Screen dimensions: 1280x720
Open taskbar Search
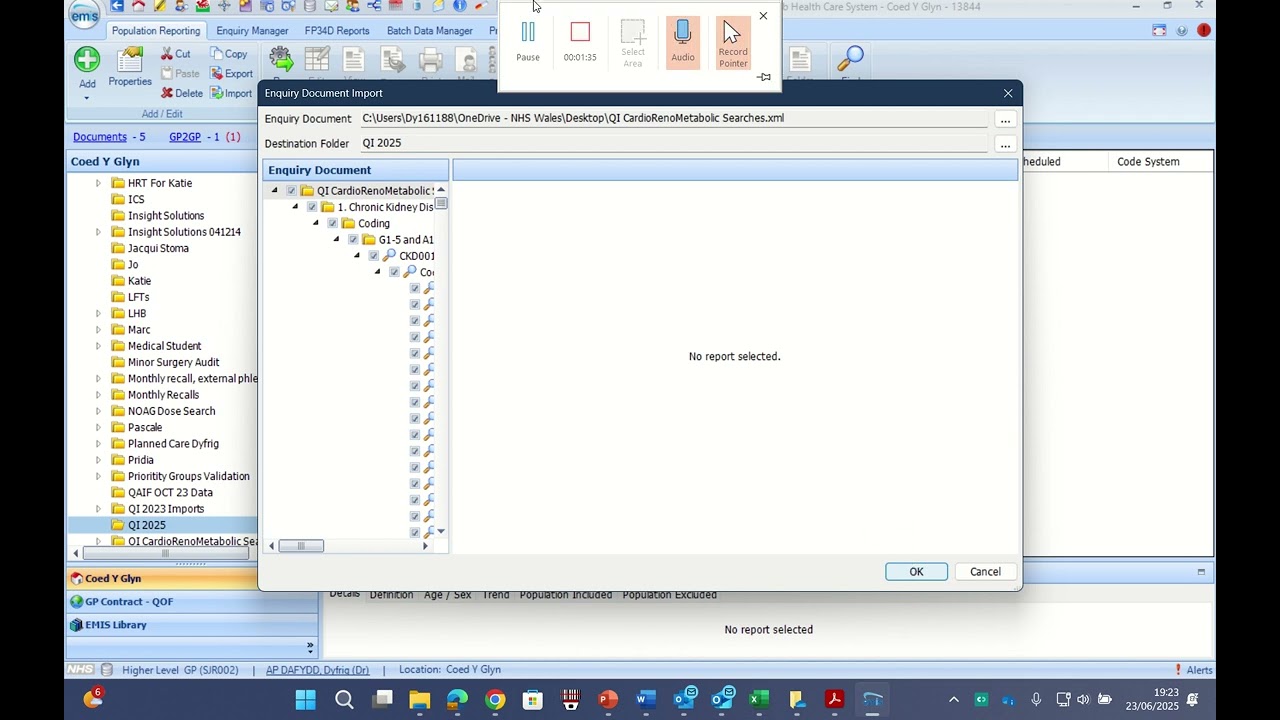point(344,699)
